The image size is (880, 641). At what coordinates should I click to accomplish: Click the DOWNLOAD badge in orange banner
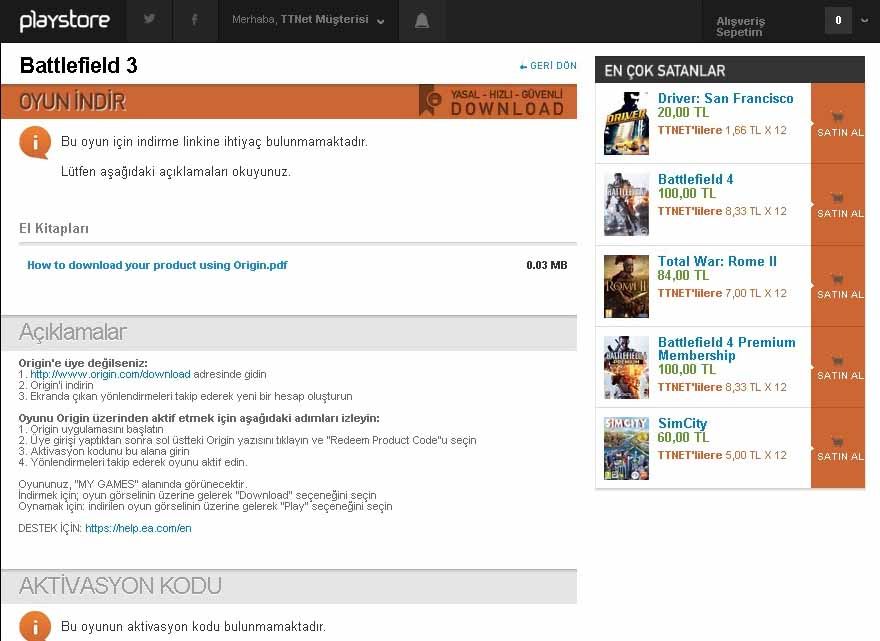492,102
